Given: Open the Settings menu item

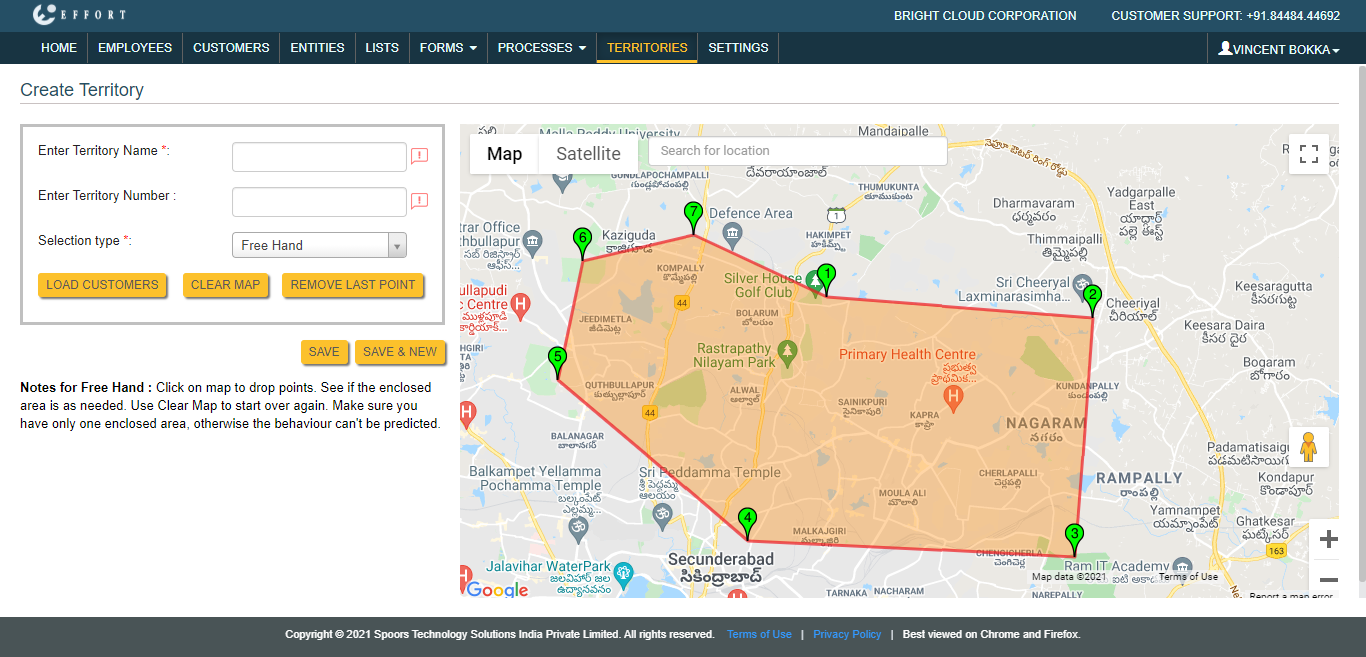Looking at the screenshot, I should click(738, 48).
